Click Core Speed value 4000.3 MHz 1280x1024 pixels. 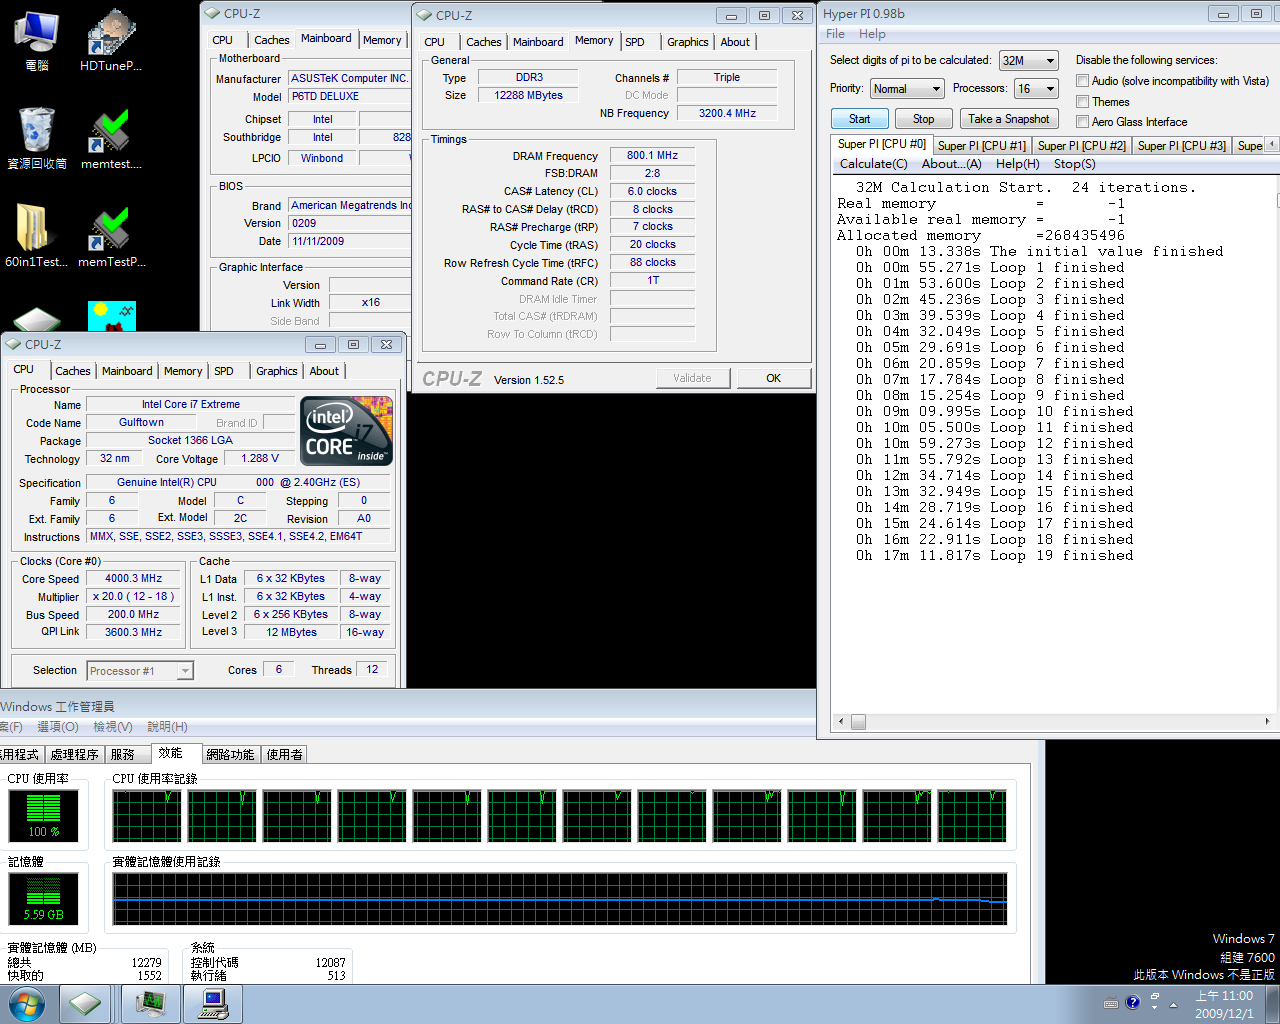pyautogui.click(x=133, y=578)
